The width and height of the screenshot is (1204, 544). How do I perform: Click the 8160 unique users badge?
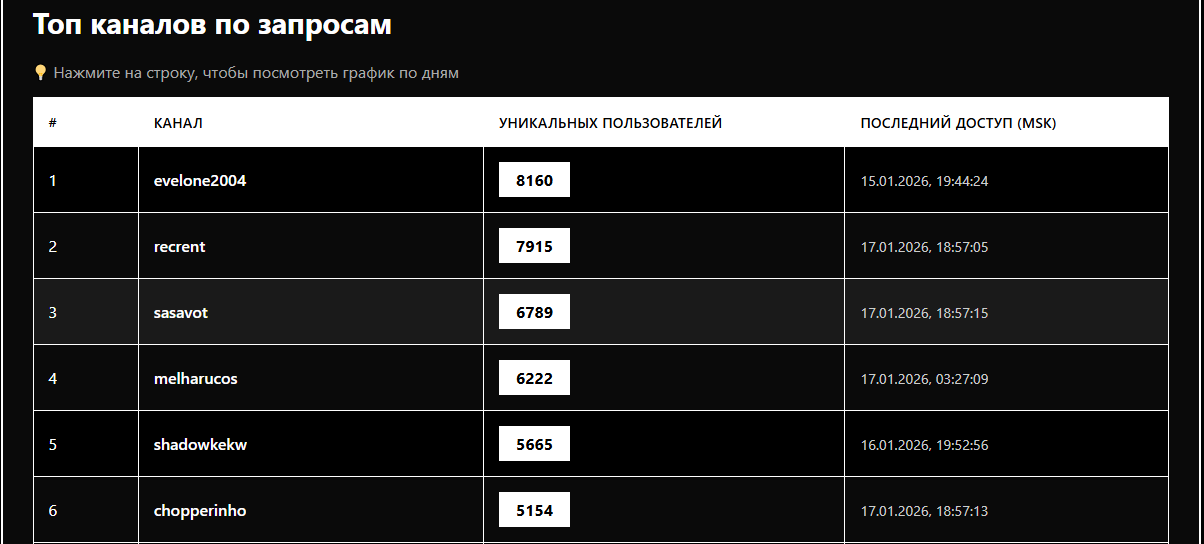pos(534,180)
